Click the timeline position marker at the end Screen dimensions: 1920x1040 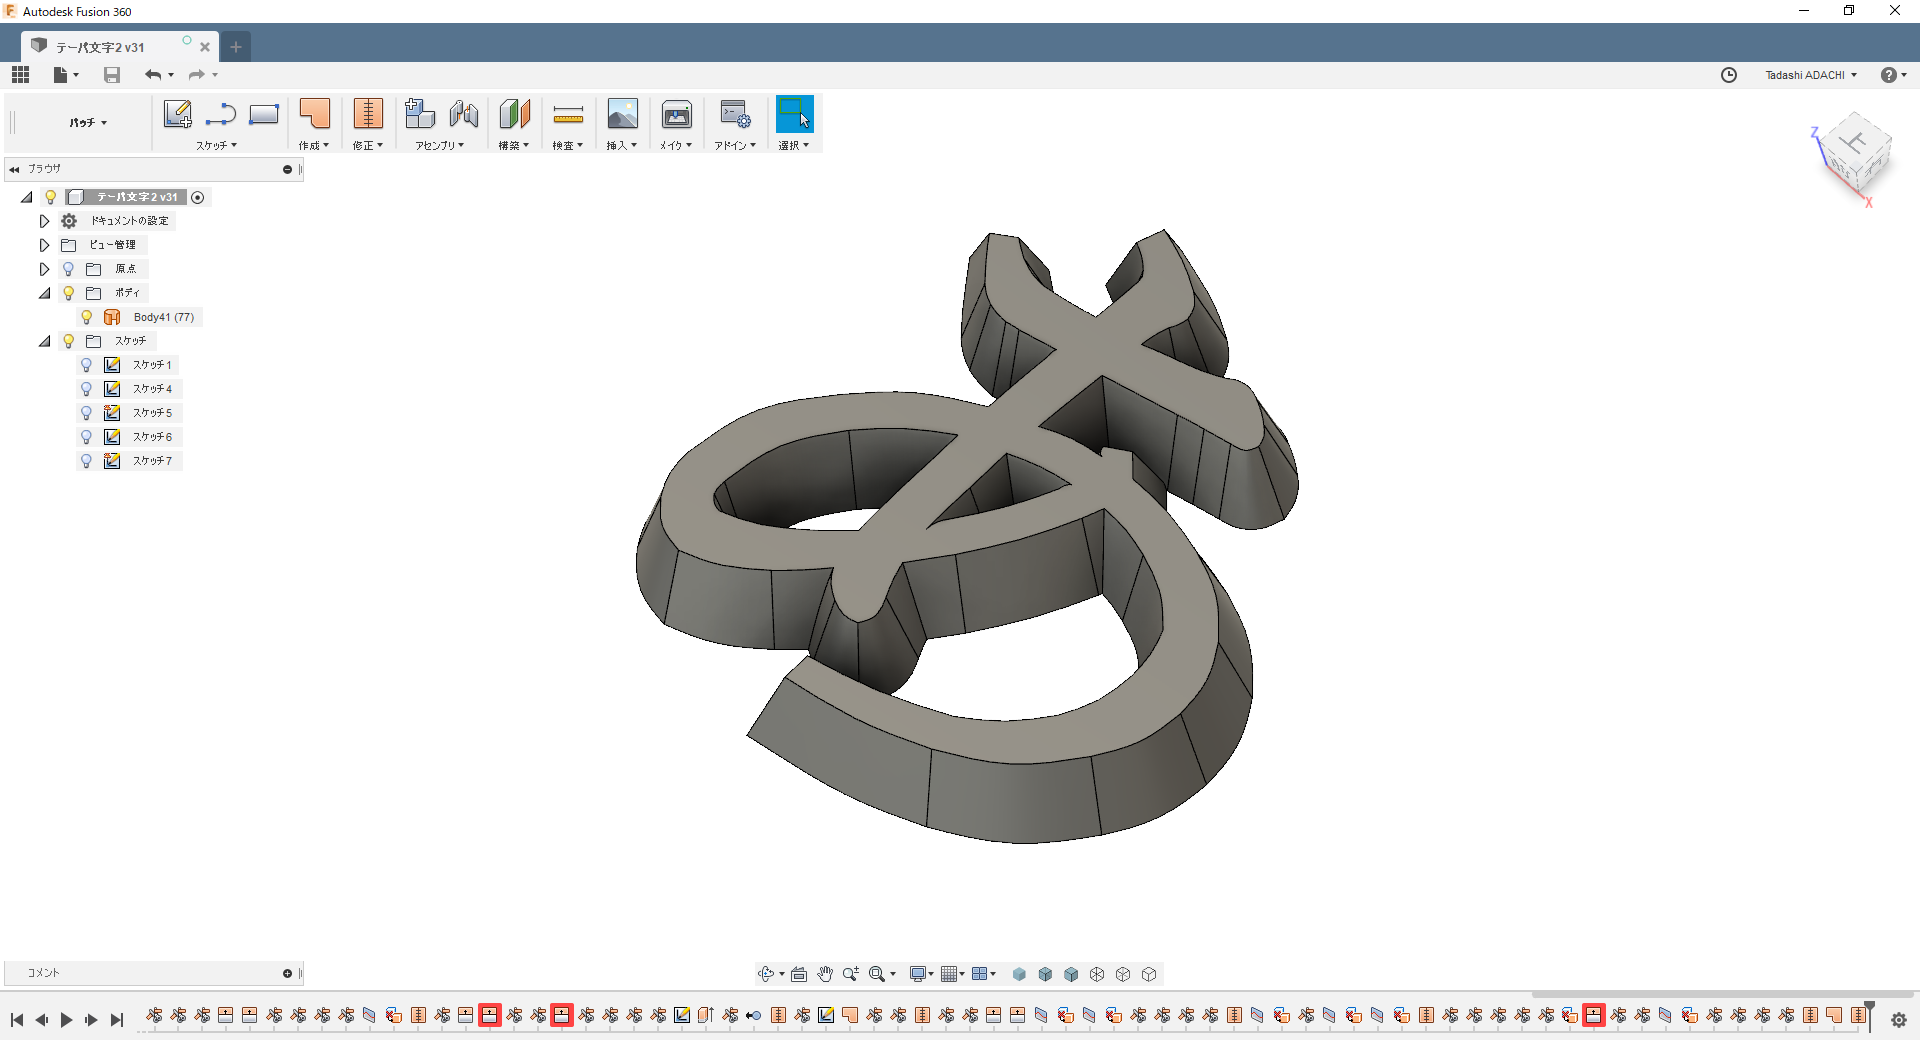pos(1869,1015)
